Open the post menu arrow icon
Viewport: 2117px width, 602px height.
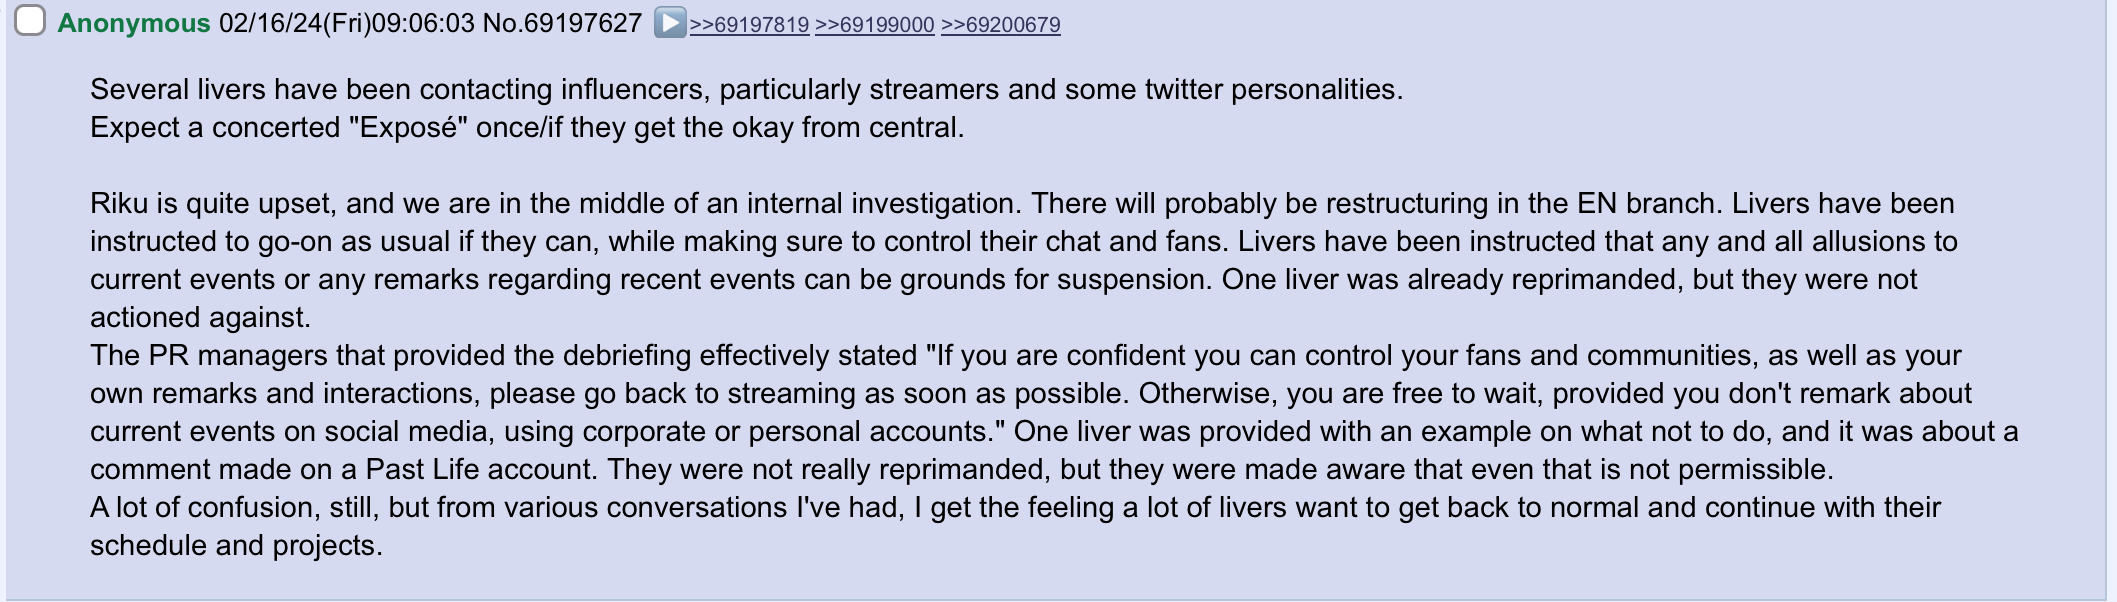(x=670, y=23)
